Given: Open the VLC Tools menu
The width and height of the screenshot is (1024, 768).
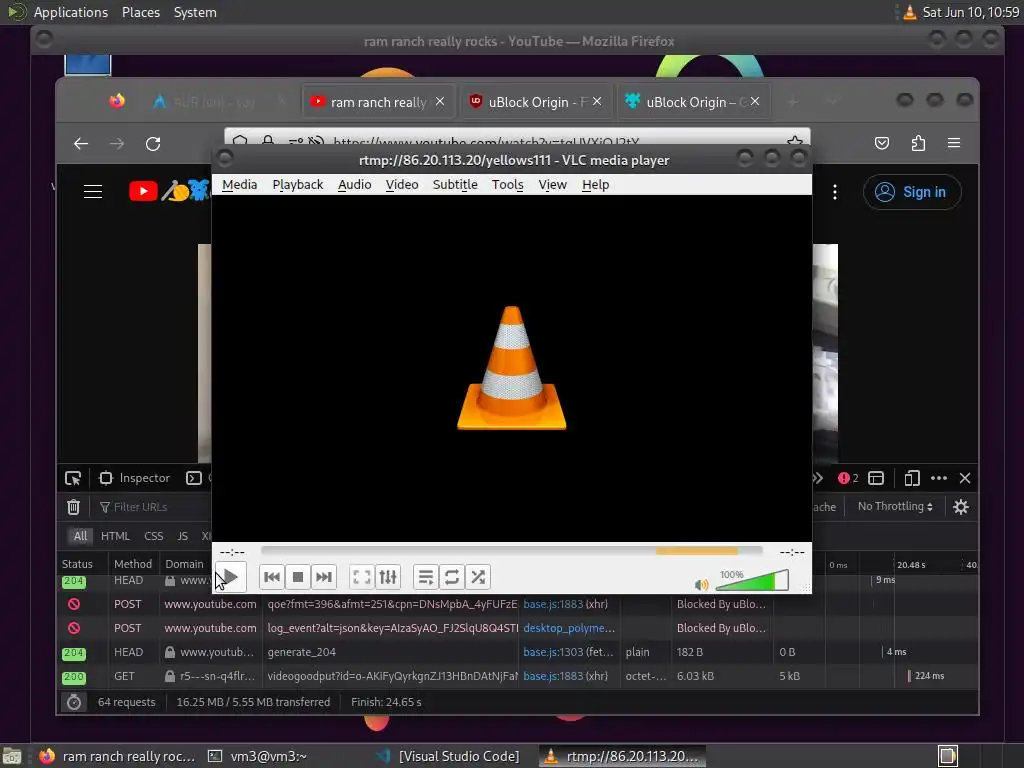Looking at the screenshot, I should (x=507, y=185).
